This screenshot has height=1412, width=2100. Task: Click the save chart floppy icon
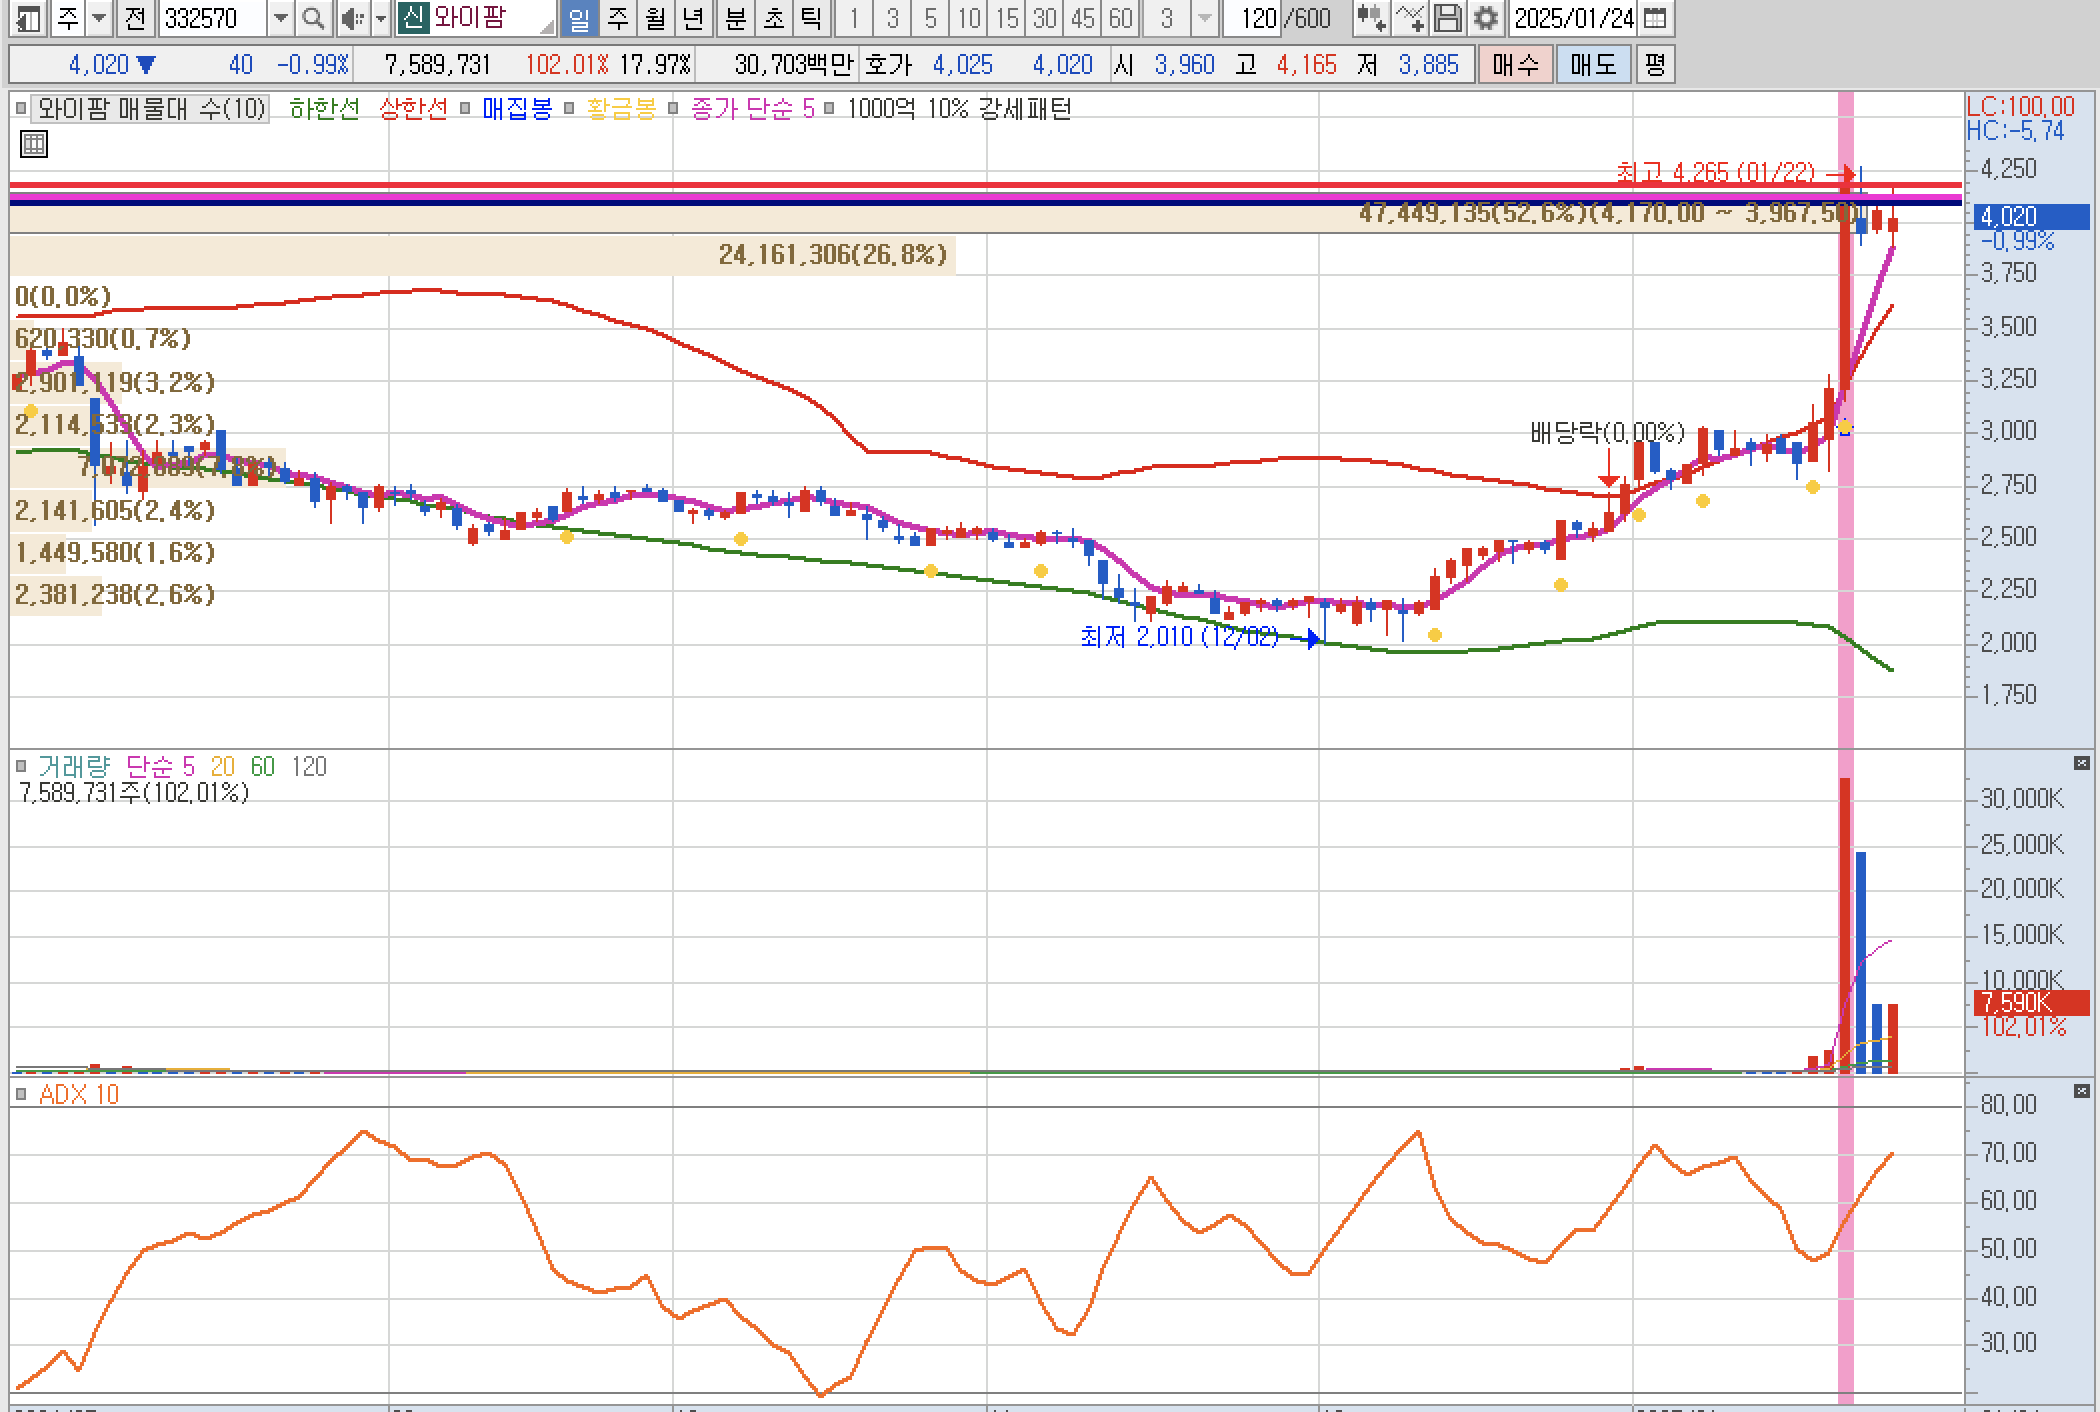tap(1447, 18)
